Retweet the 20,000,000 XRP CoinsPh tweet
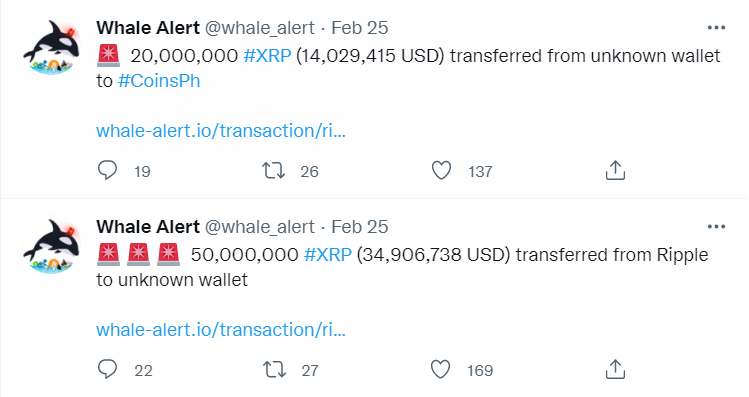Viewport: 749px width, 397px height. coord(273,171)
